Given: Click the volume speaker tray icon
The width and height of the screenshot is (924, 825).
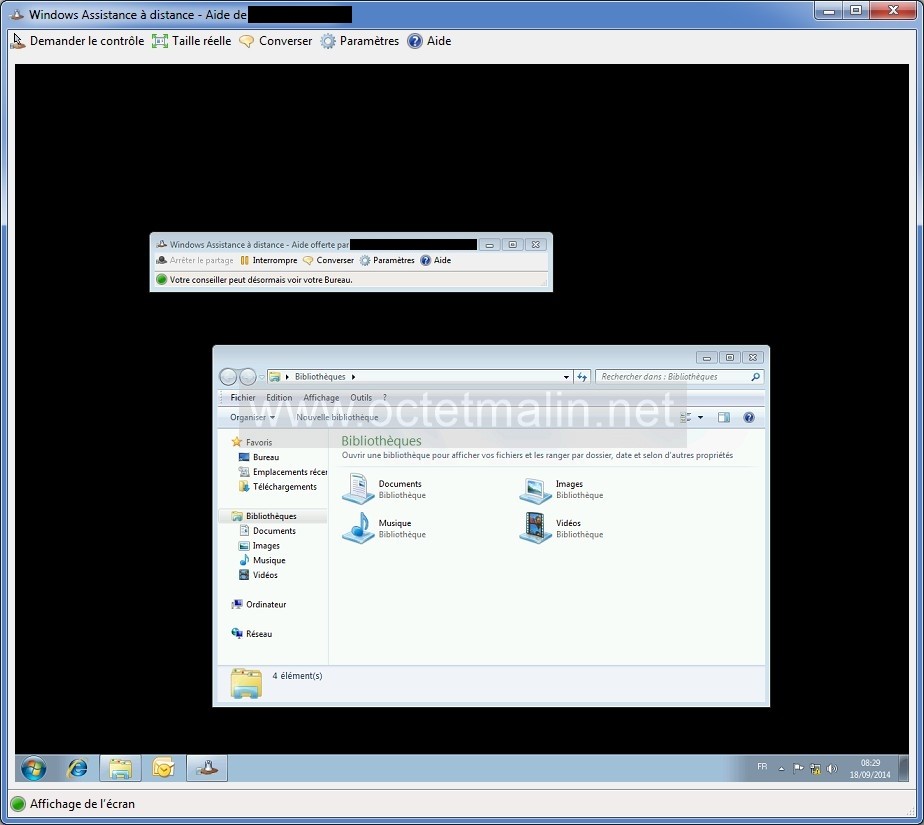Looking at the screenshot, I should pyautogui.click(x=832, y=768).
